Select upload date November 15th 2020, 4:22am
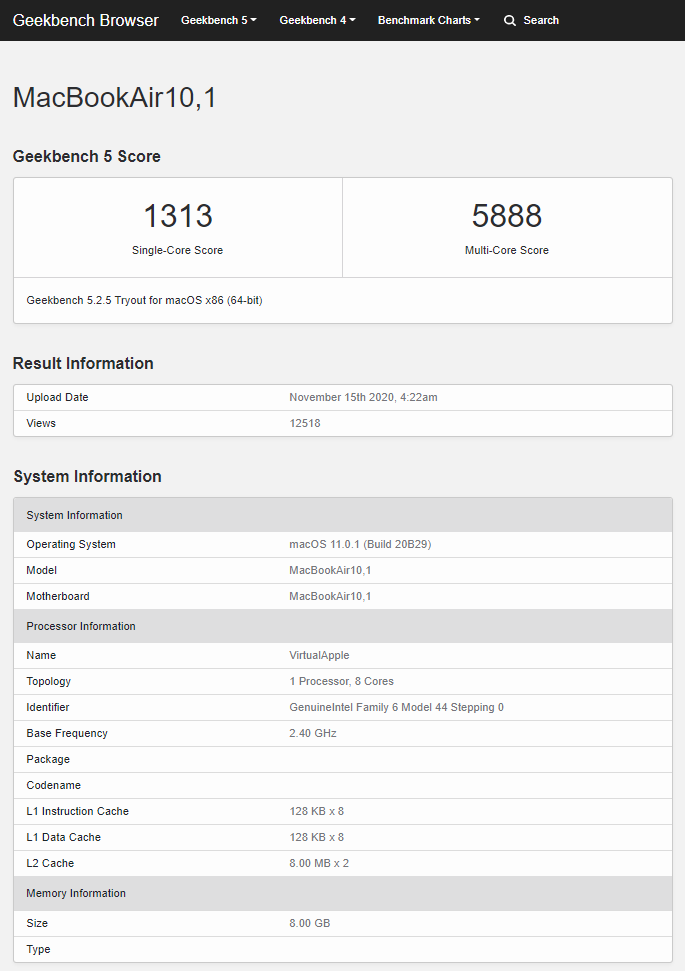The image size is (685, 971). (x=364, y=398)
